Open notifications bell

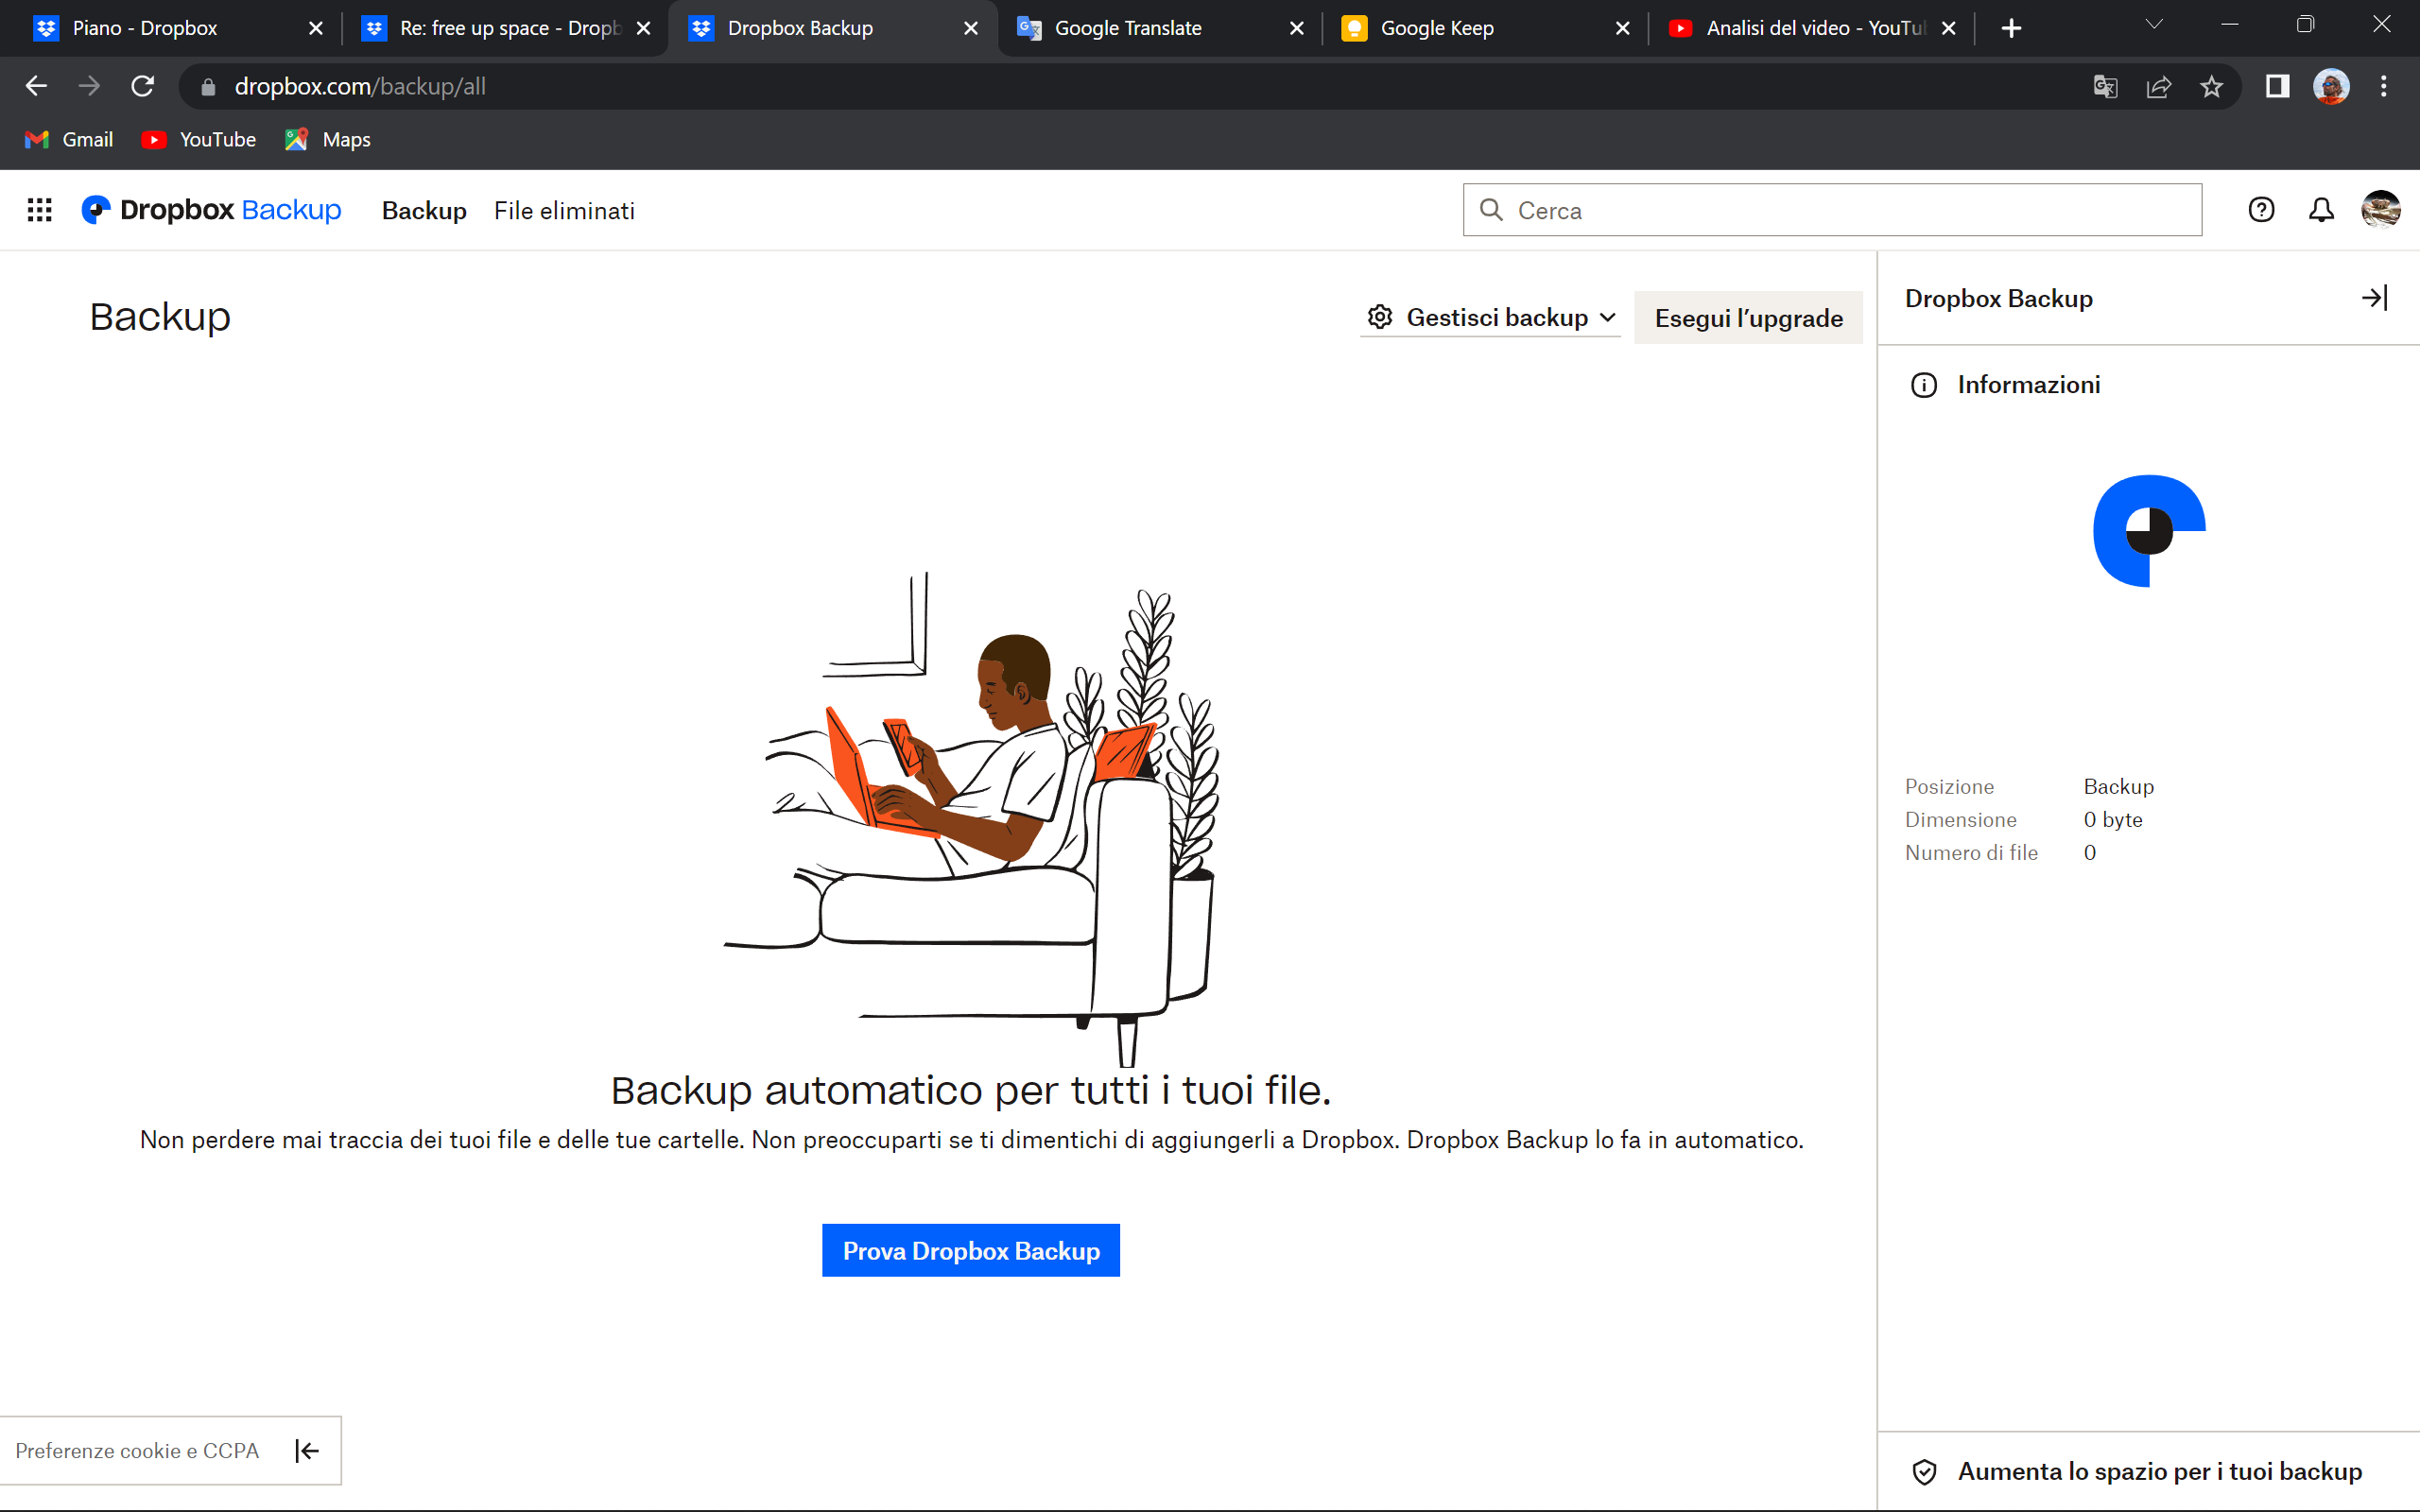(x=2321, y=210)
